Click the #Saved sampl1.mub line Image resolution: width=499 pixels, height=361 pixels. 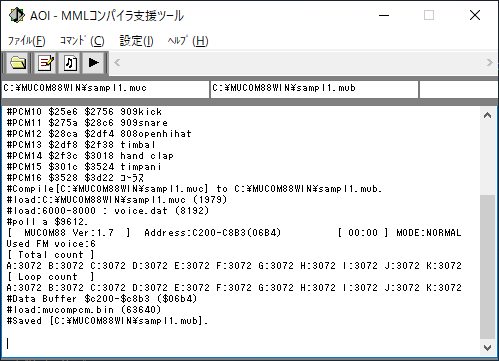point(107,321)
